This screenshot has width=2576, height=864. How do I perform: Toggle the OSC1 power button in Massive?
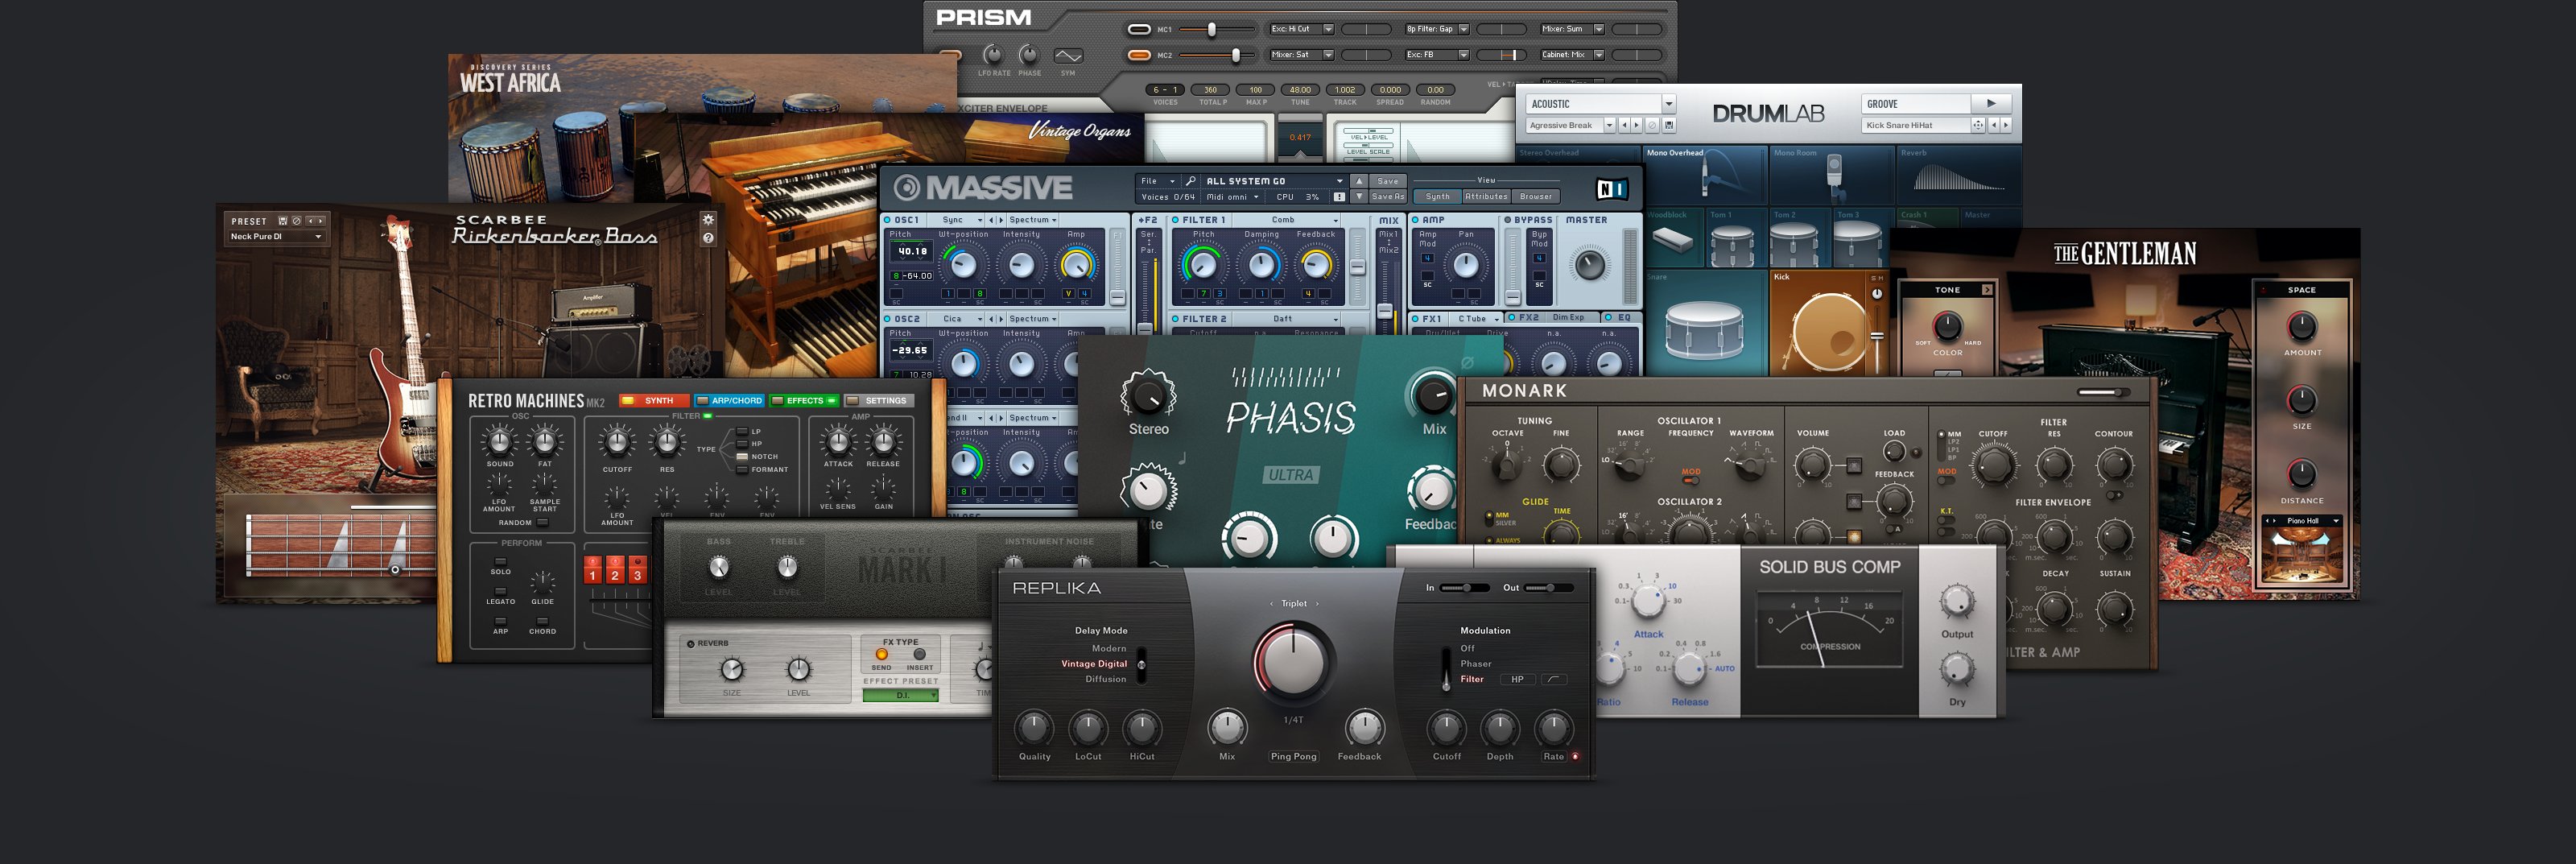point(887,220)
